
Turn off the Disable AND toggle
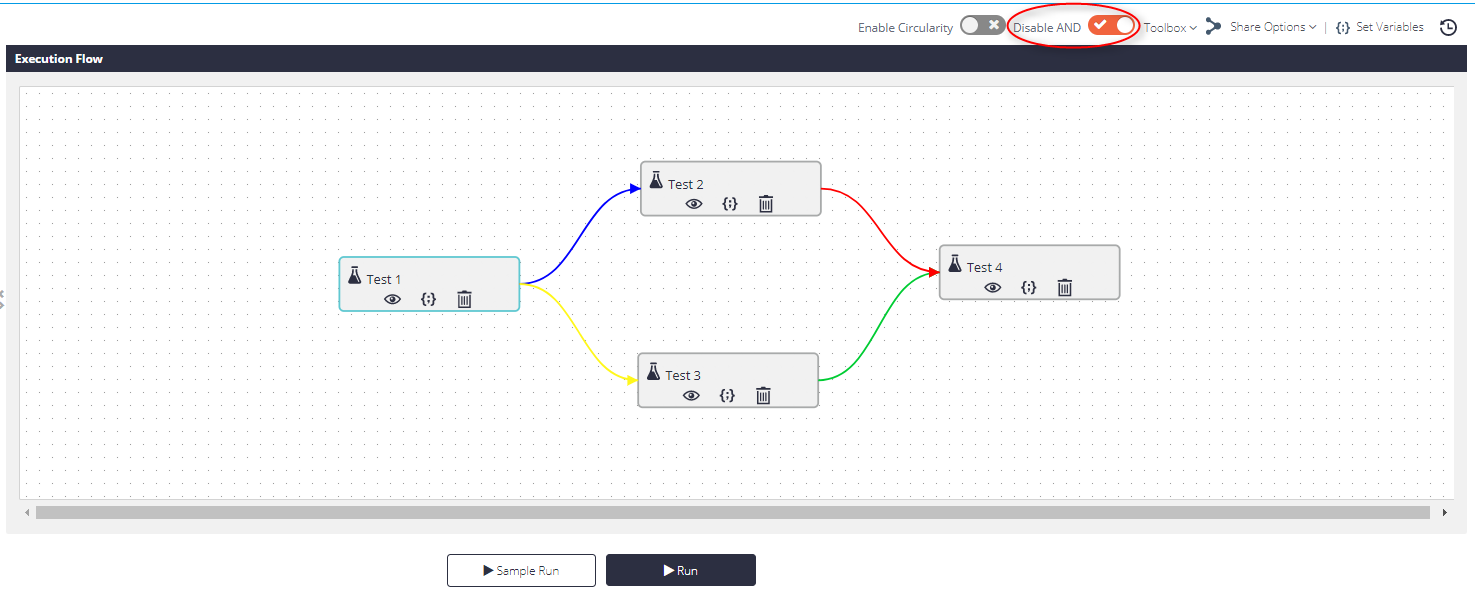(x=1110, y=25)
